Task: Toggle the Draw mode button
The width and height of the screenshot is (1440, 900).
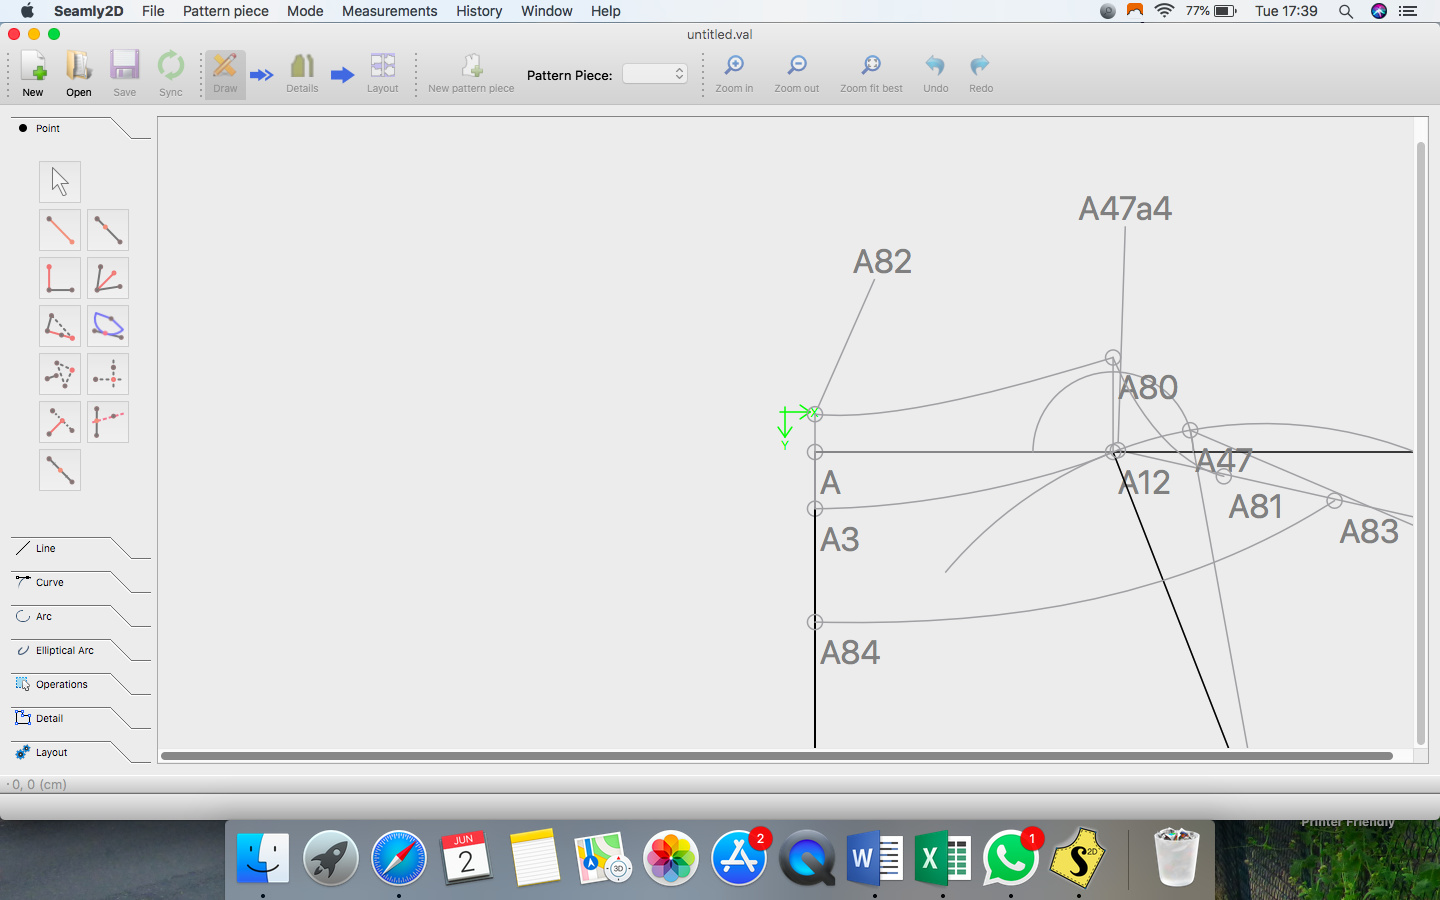Action: [x=225, y=74]
